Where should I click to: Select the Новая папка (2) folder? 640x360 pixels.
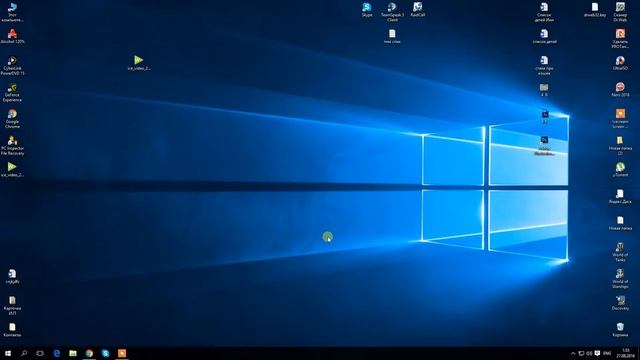[620, 146]
